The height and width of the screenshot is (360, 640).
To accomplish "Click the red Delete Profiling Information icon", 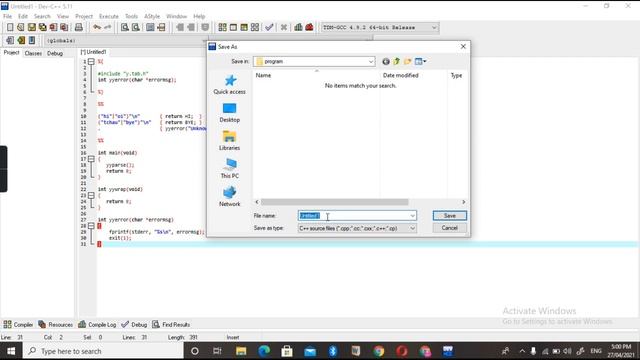I will pyautogui.click(x=309, y=27).
